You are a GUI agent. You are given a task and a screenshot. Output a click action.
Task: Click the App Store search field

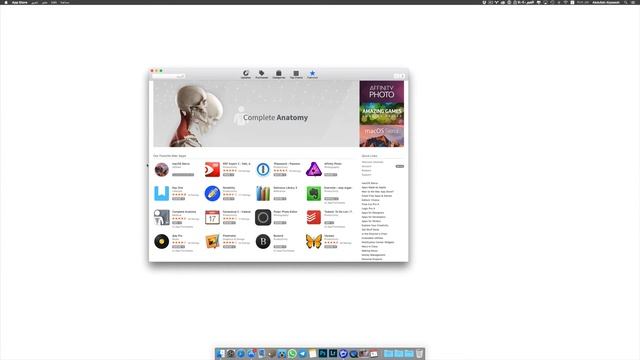click(x=169, y=76)
